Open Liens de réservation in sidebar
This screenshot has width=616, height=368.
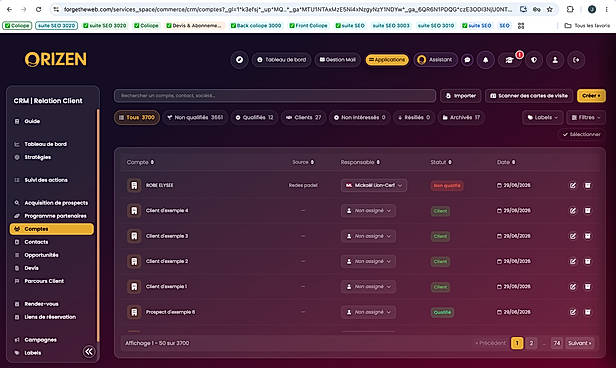[51, 317]
